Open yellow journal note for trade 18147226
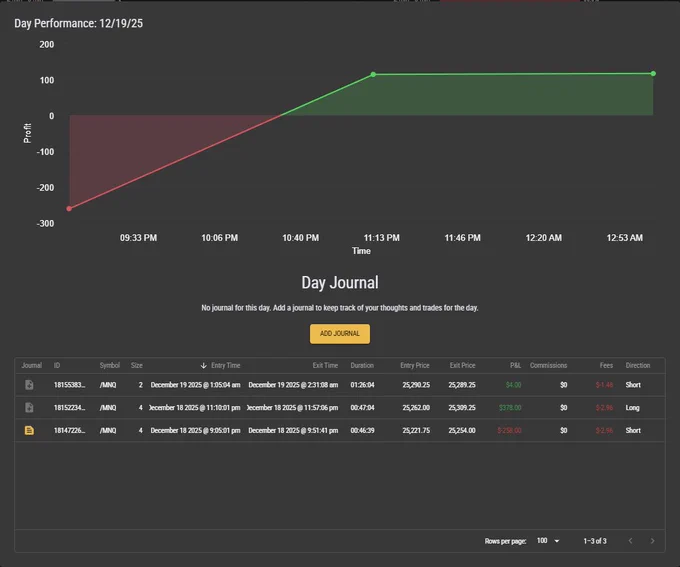The width and height of the screenshot is (680, 567). [x=29, y=430]
